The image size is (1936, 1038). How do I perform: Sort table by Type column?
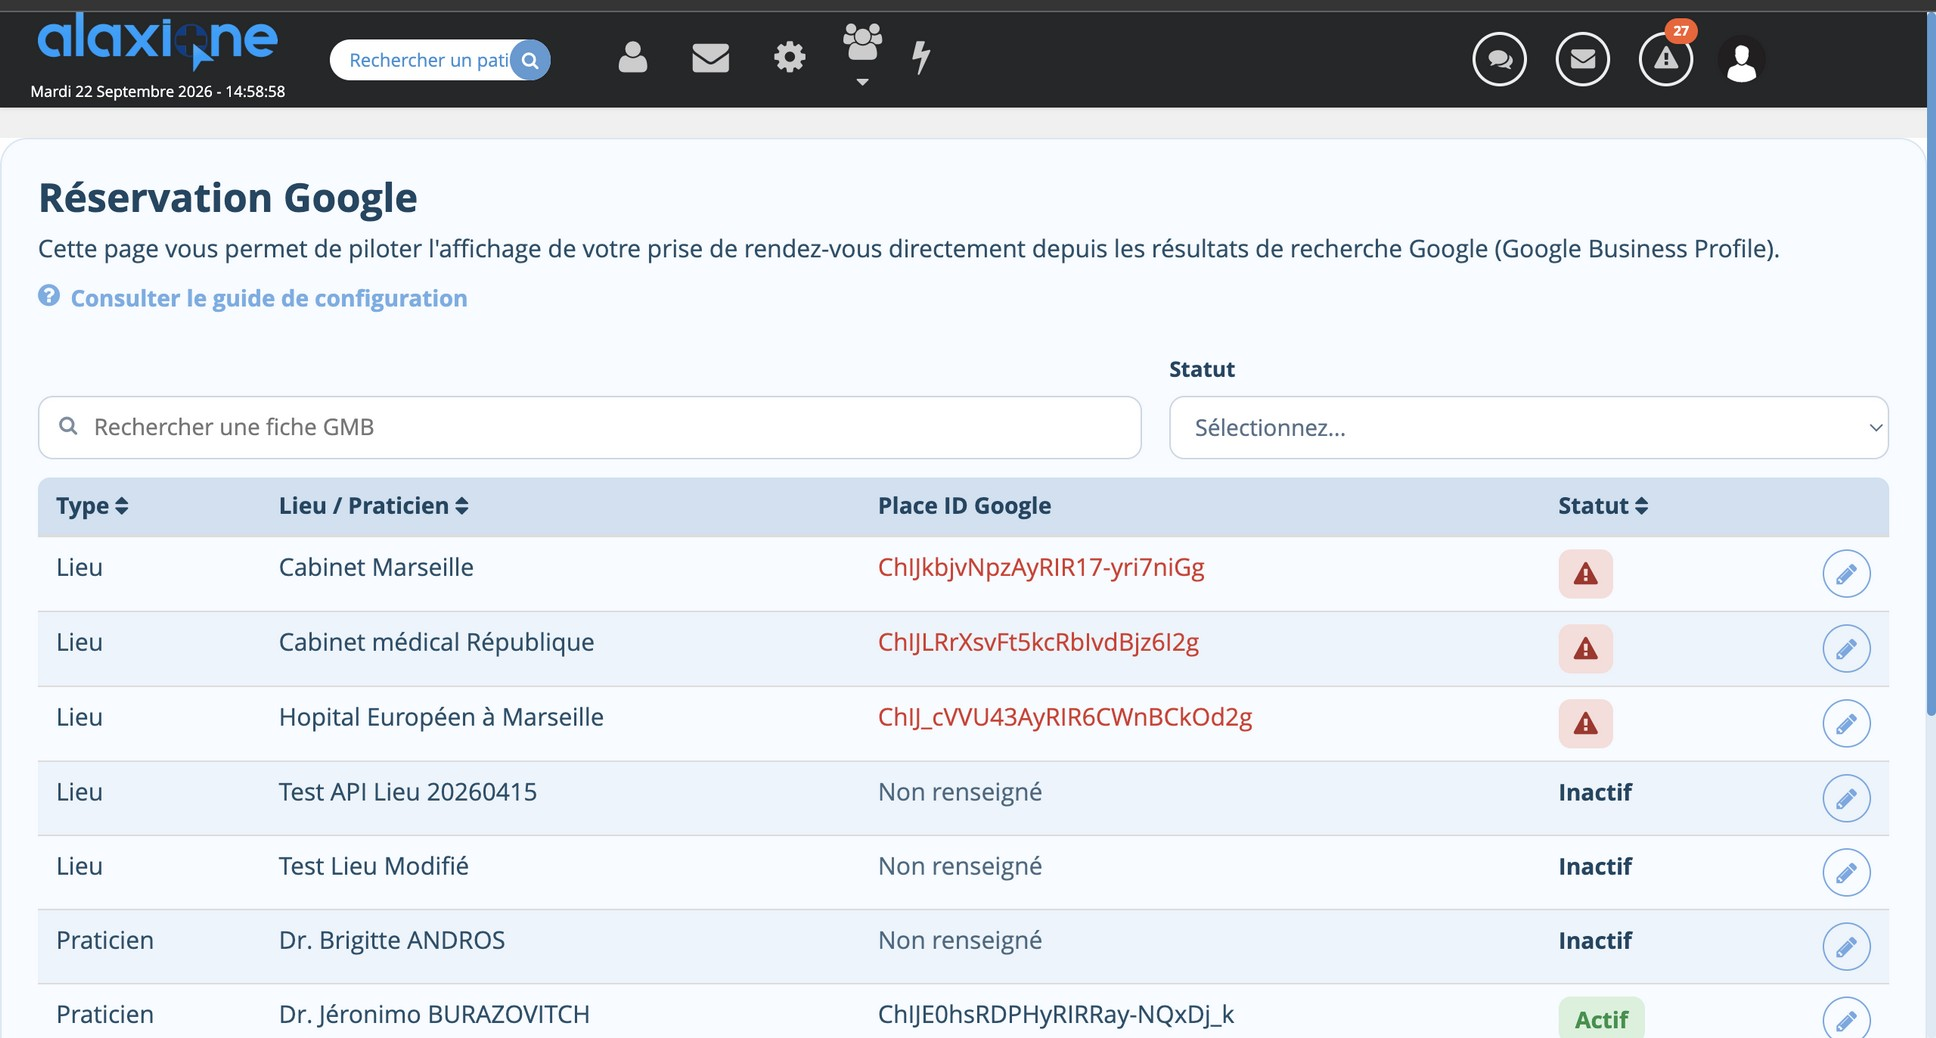92,506
